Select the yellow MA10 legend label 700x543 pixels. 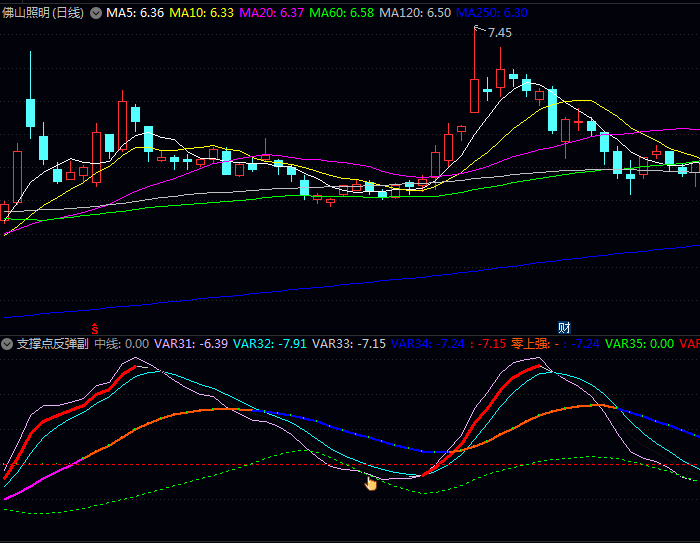click(202, 13)
